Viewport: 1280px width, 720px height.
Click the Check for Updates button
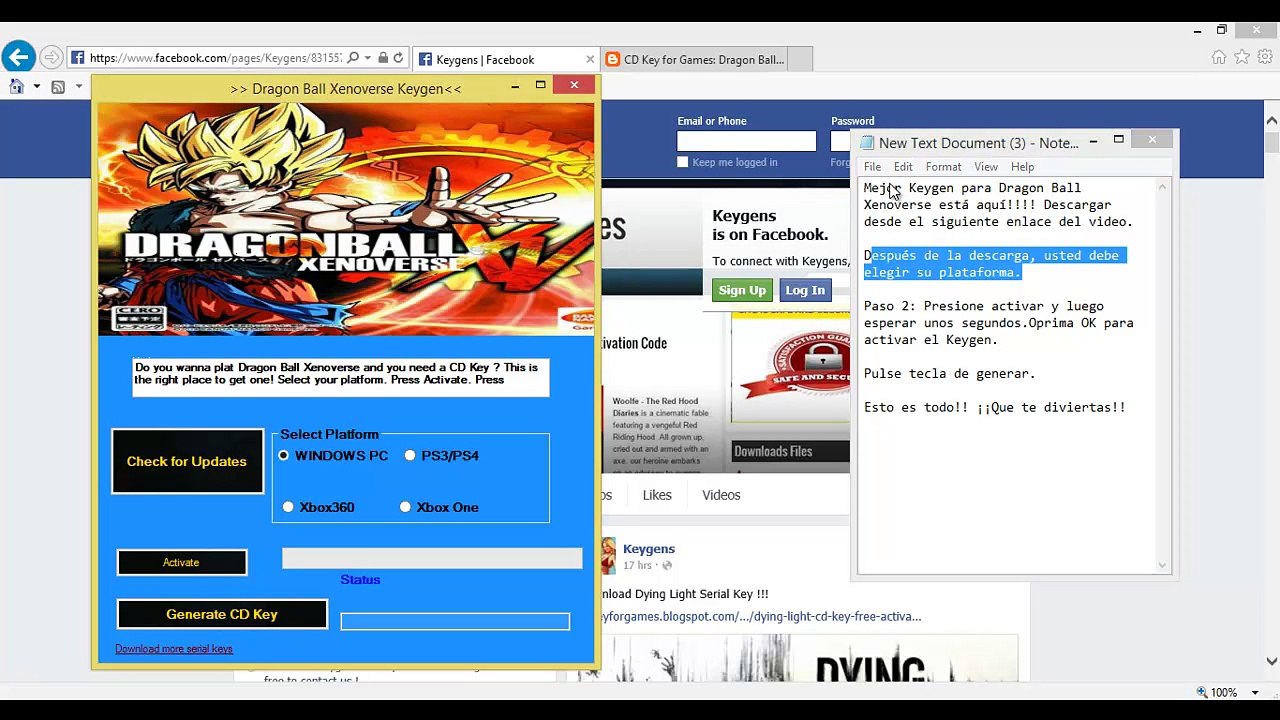187,461
